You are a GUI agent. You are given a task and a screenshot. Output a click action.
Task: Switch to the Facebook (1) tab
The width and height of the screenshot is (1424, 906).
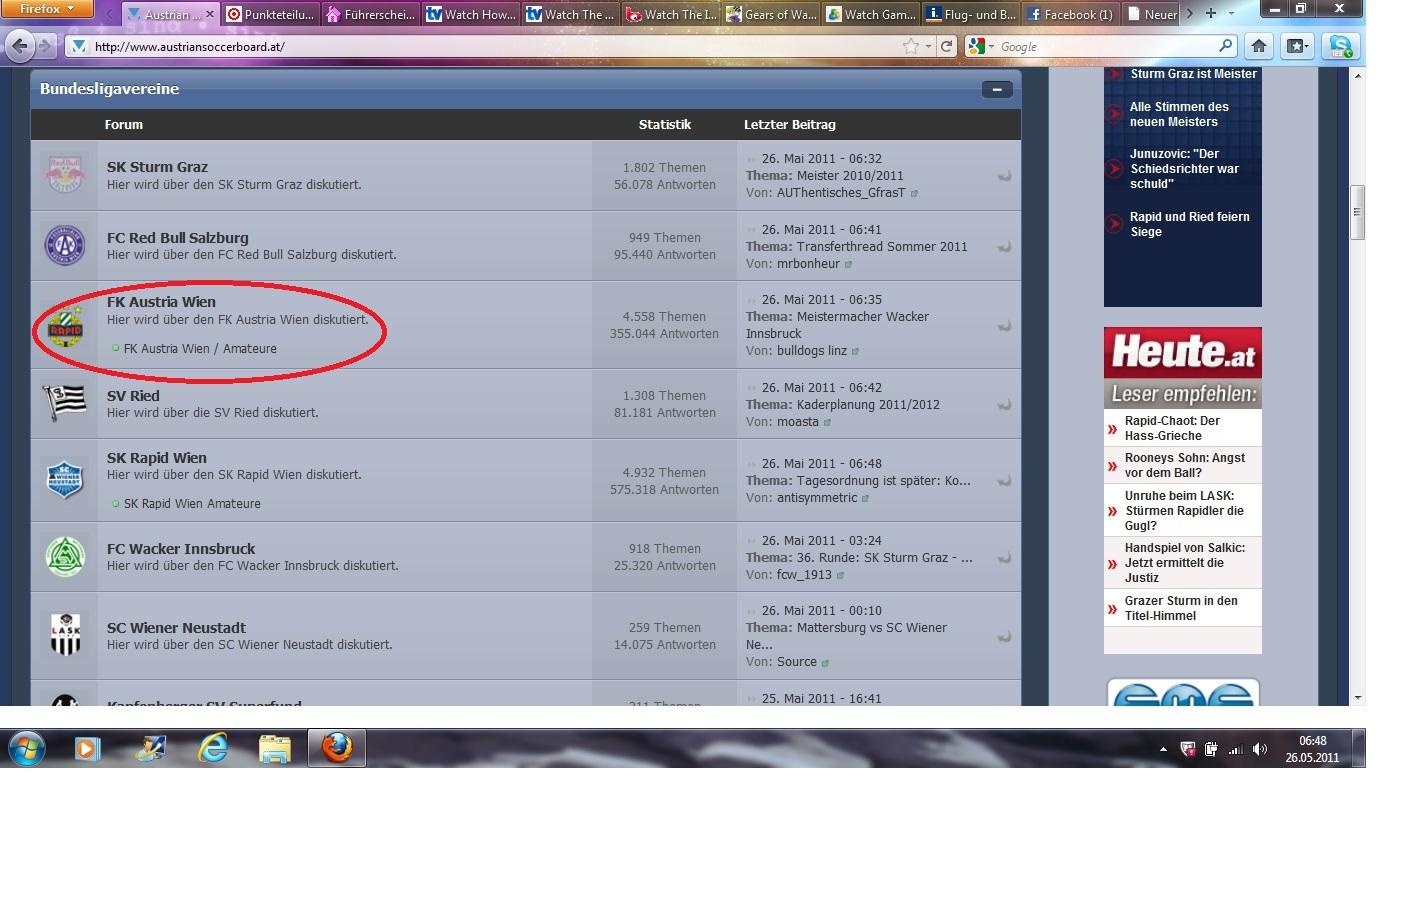pos(1071,14)
